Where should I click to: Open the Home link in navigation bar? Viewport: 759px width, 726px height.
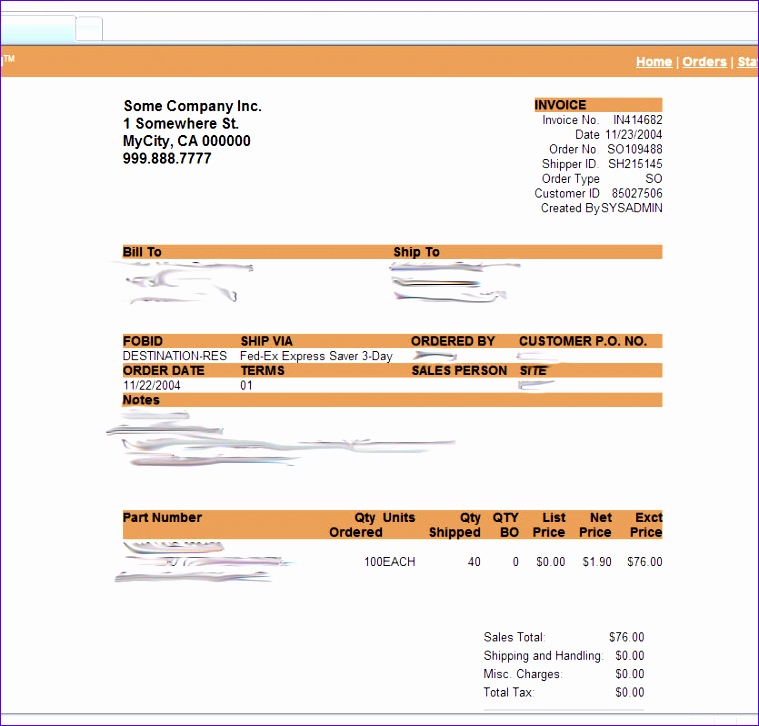(x=653, y=62)
